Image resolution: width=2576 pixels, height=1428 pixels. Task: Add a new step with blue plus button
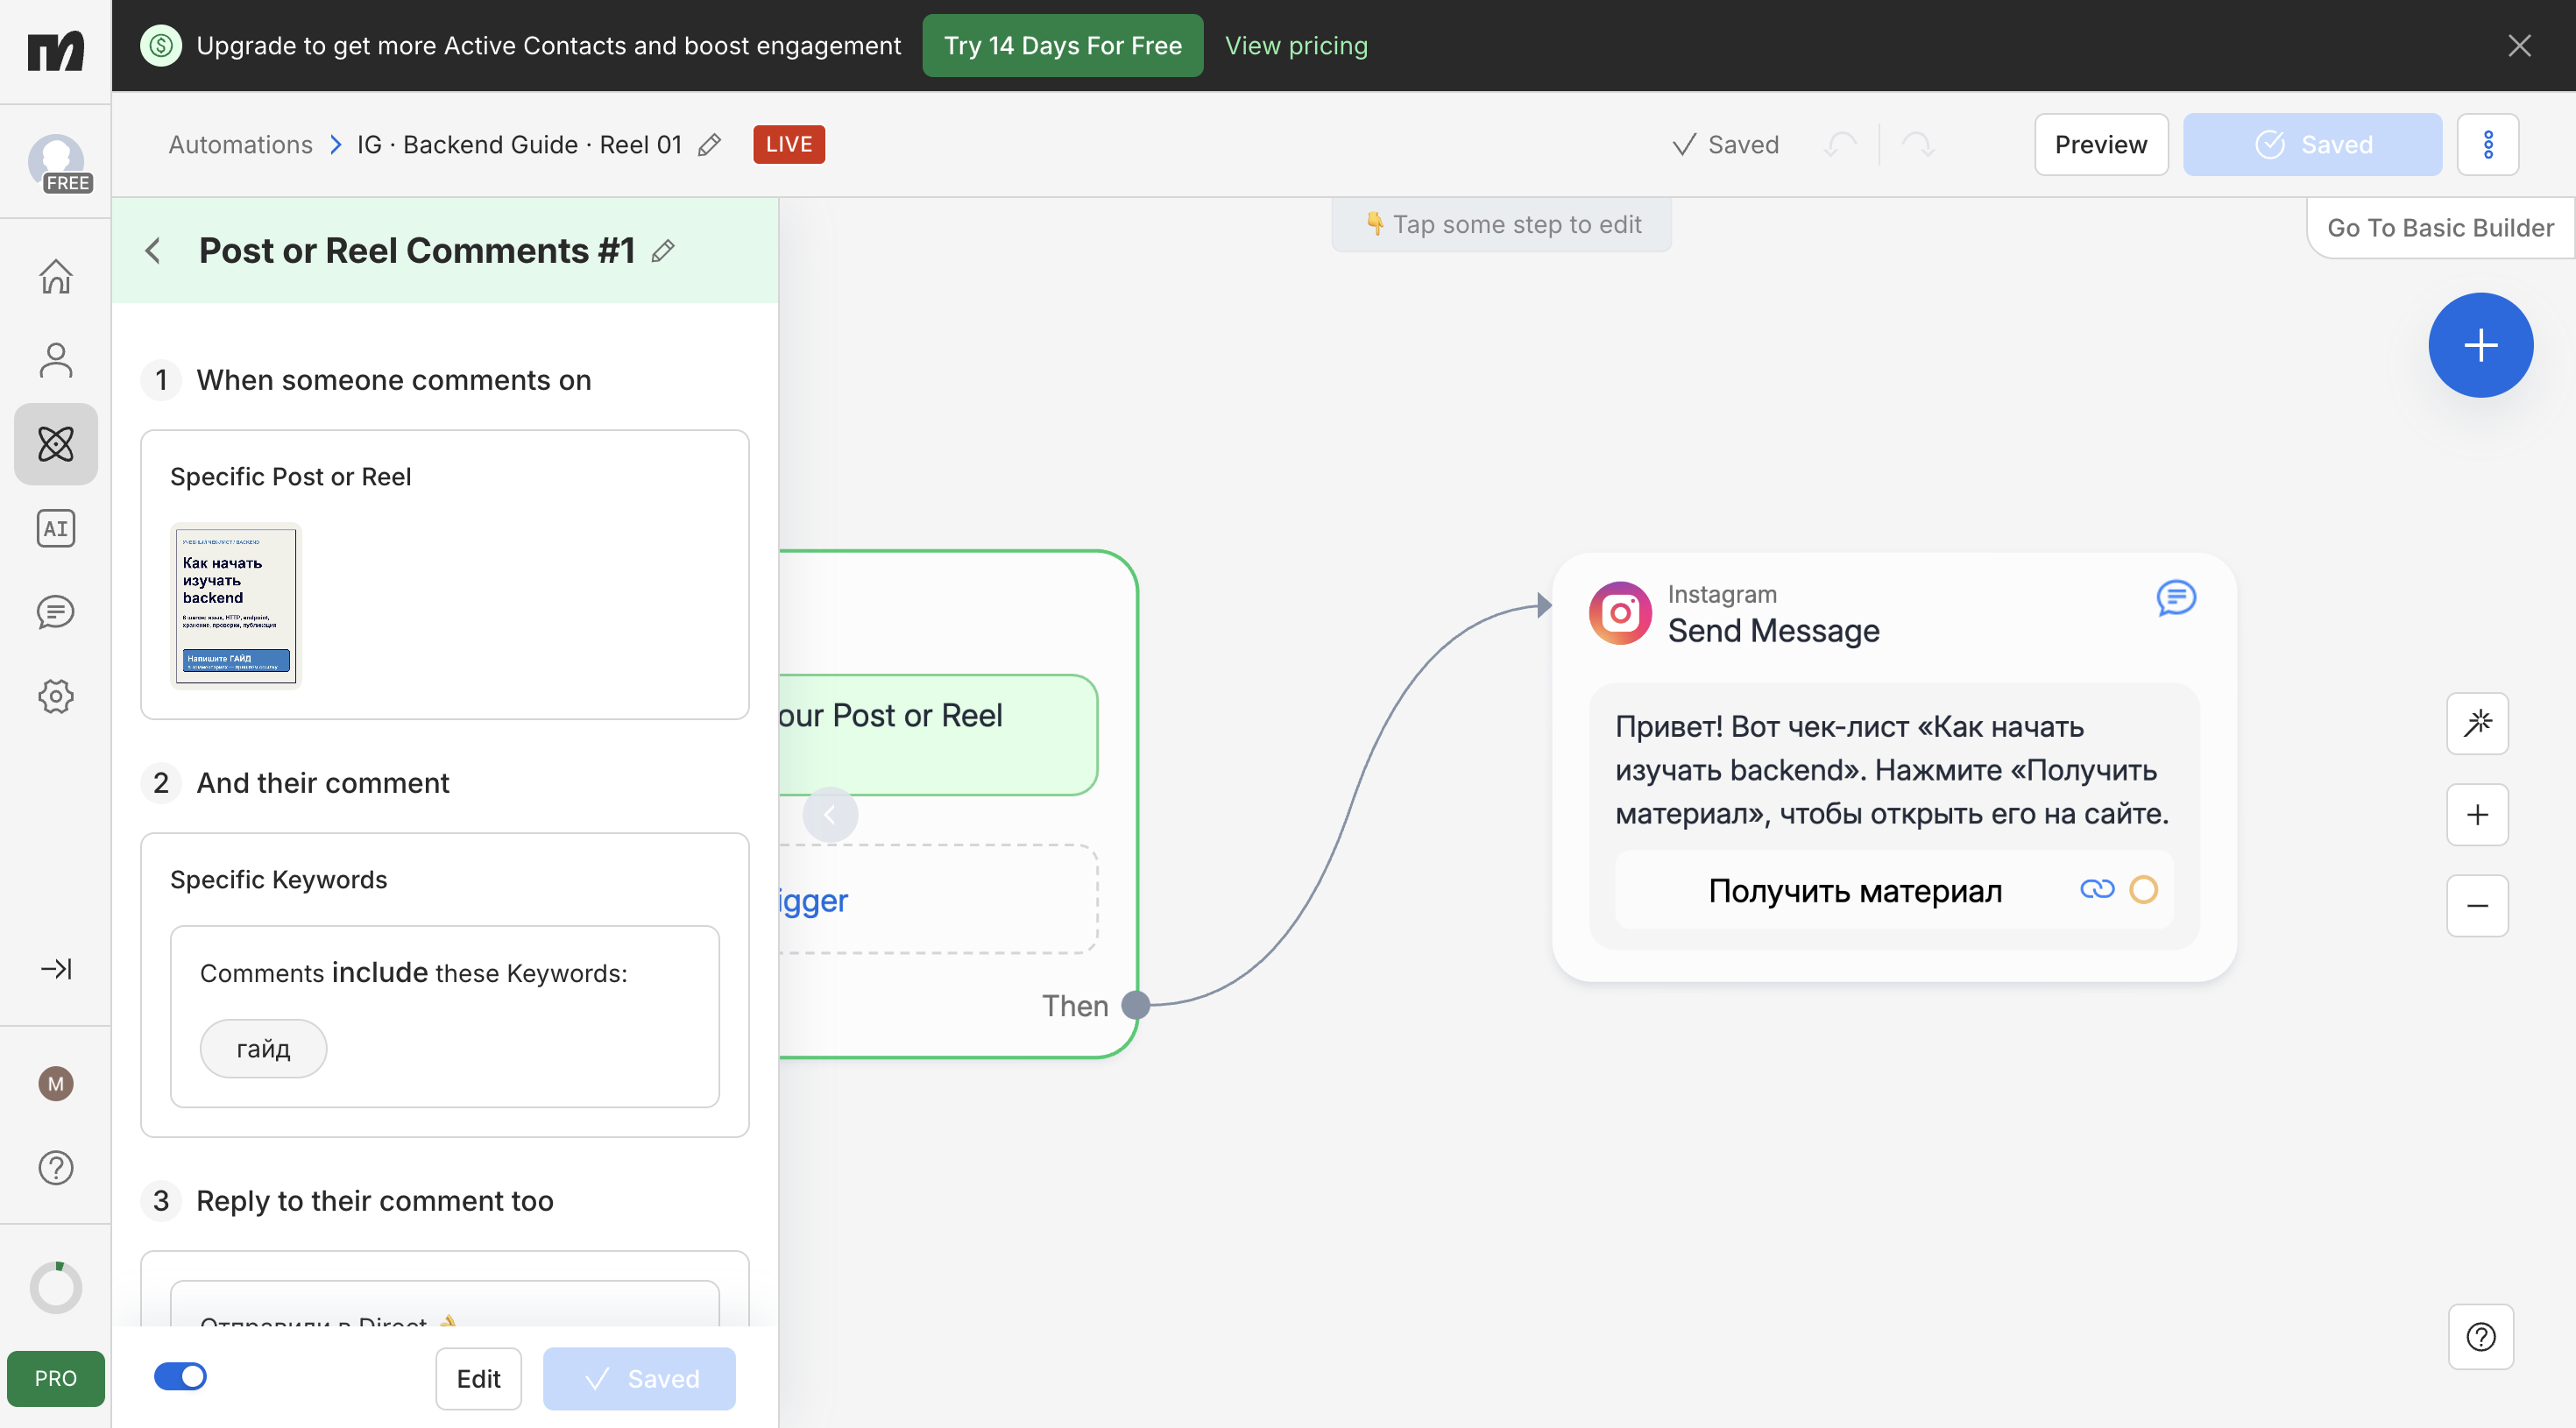[x=2481, y=345]
